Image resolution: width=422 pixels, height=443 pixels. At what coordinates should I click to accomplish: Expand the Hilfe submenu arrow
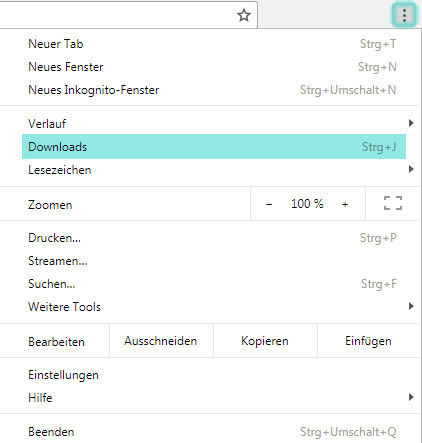pyautogui.click(x=411, y=397)
